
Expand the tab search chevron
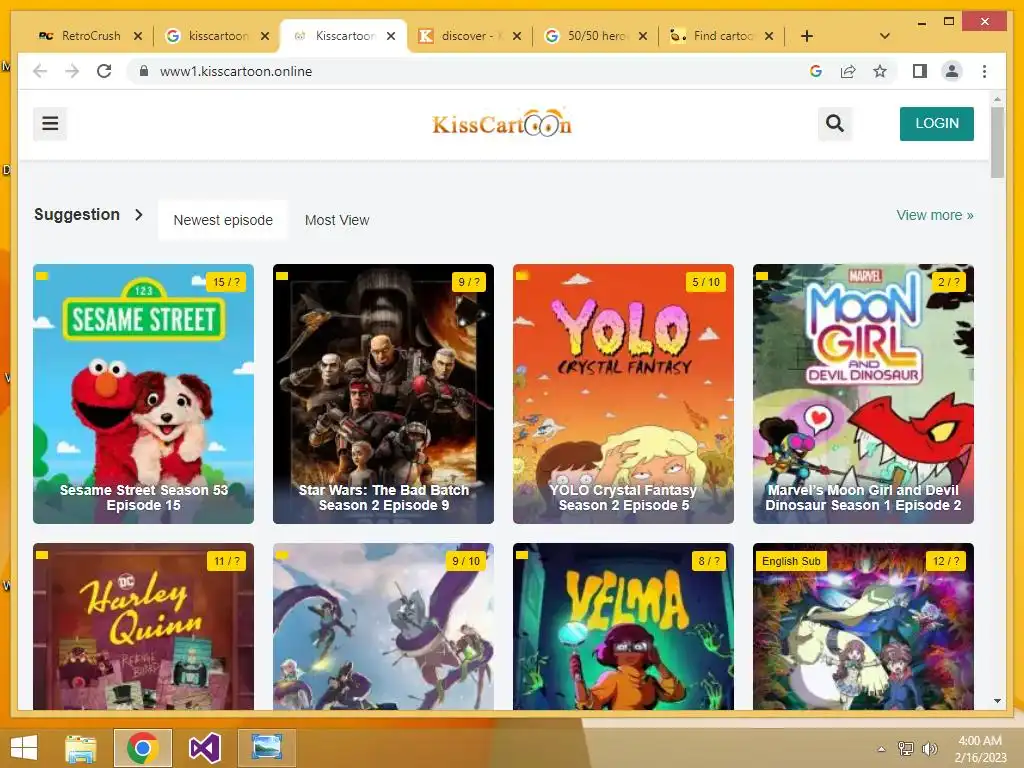point(884,36)
